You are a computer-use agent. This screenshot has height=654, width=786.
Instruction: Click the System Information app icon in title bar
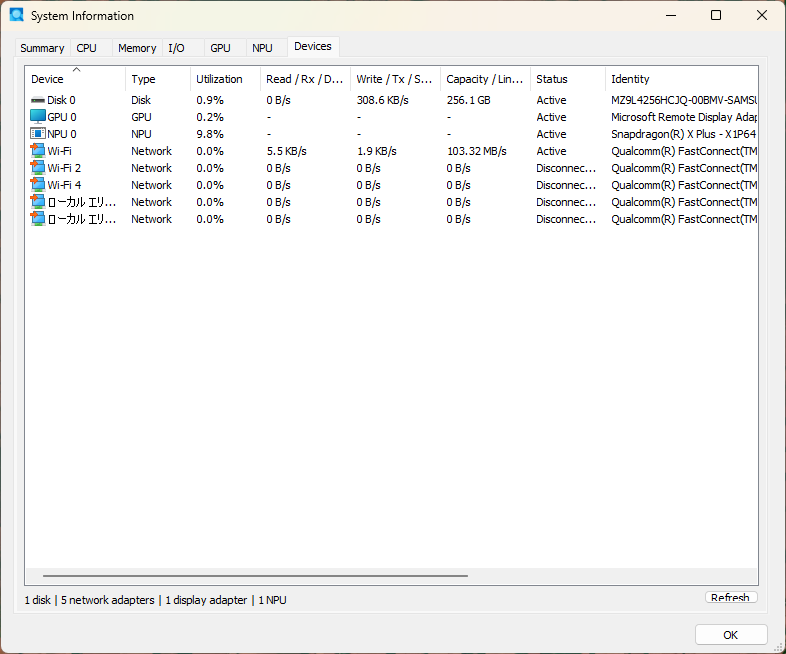17,15
